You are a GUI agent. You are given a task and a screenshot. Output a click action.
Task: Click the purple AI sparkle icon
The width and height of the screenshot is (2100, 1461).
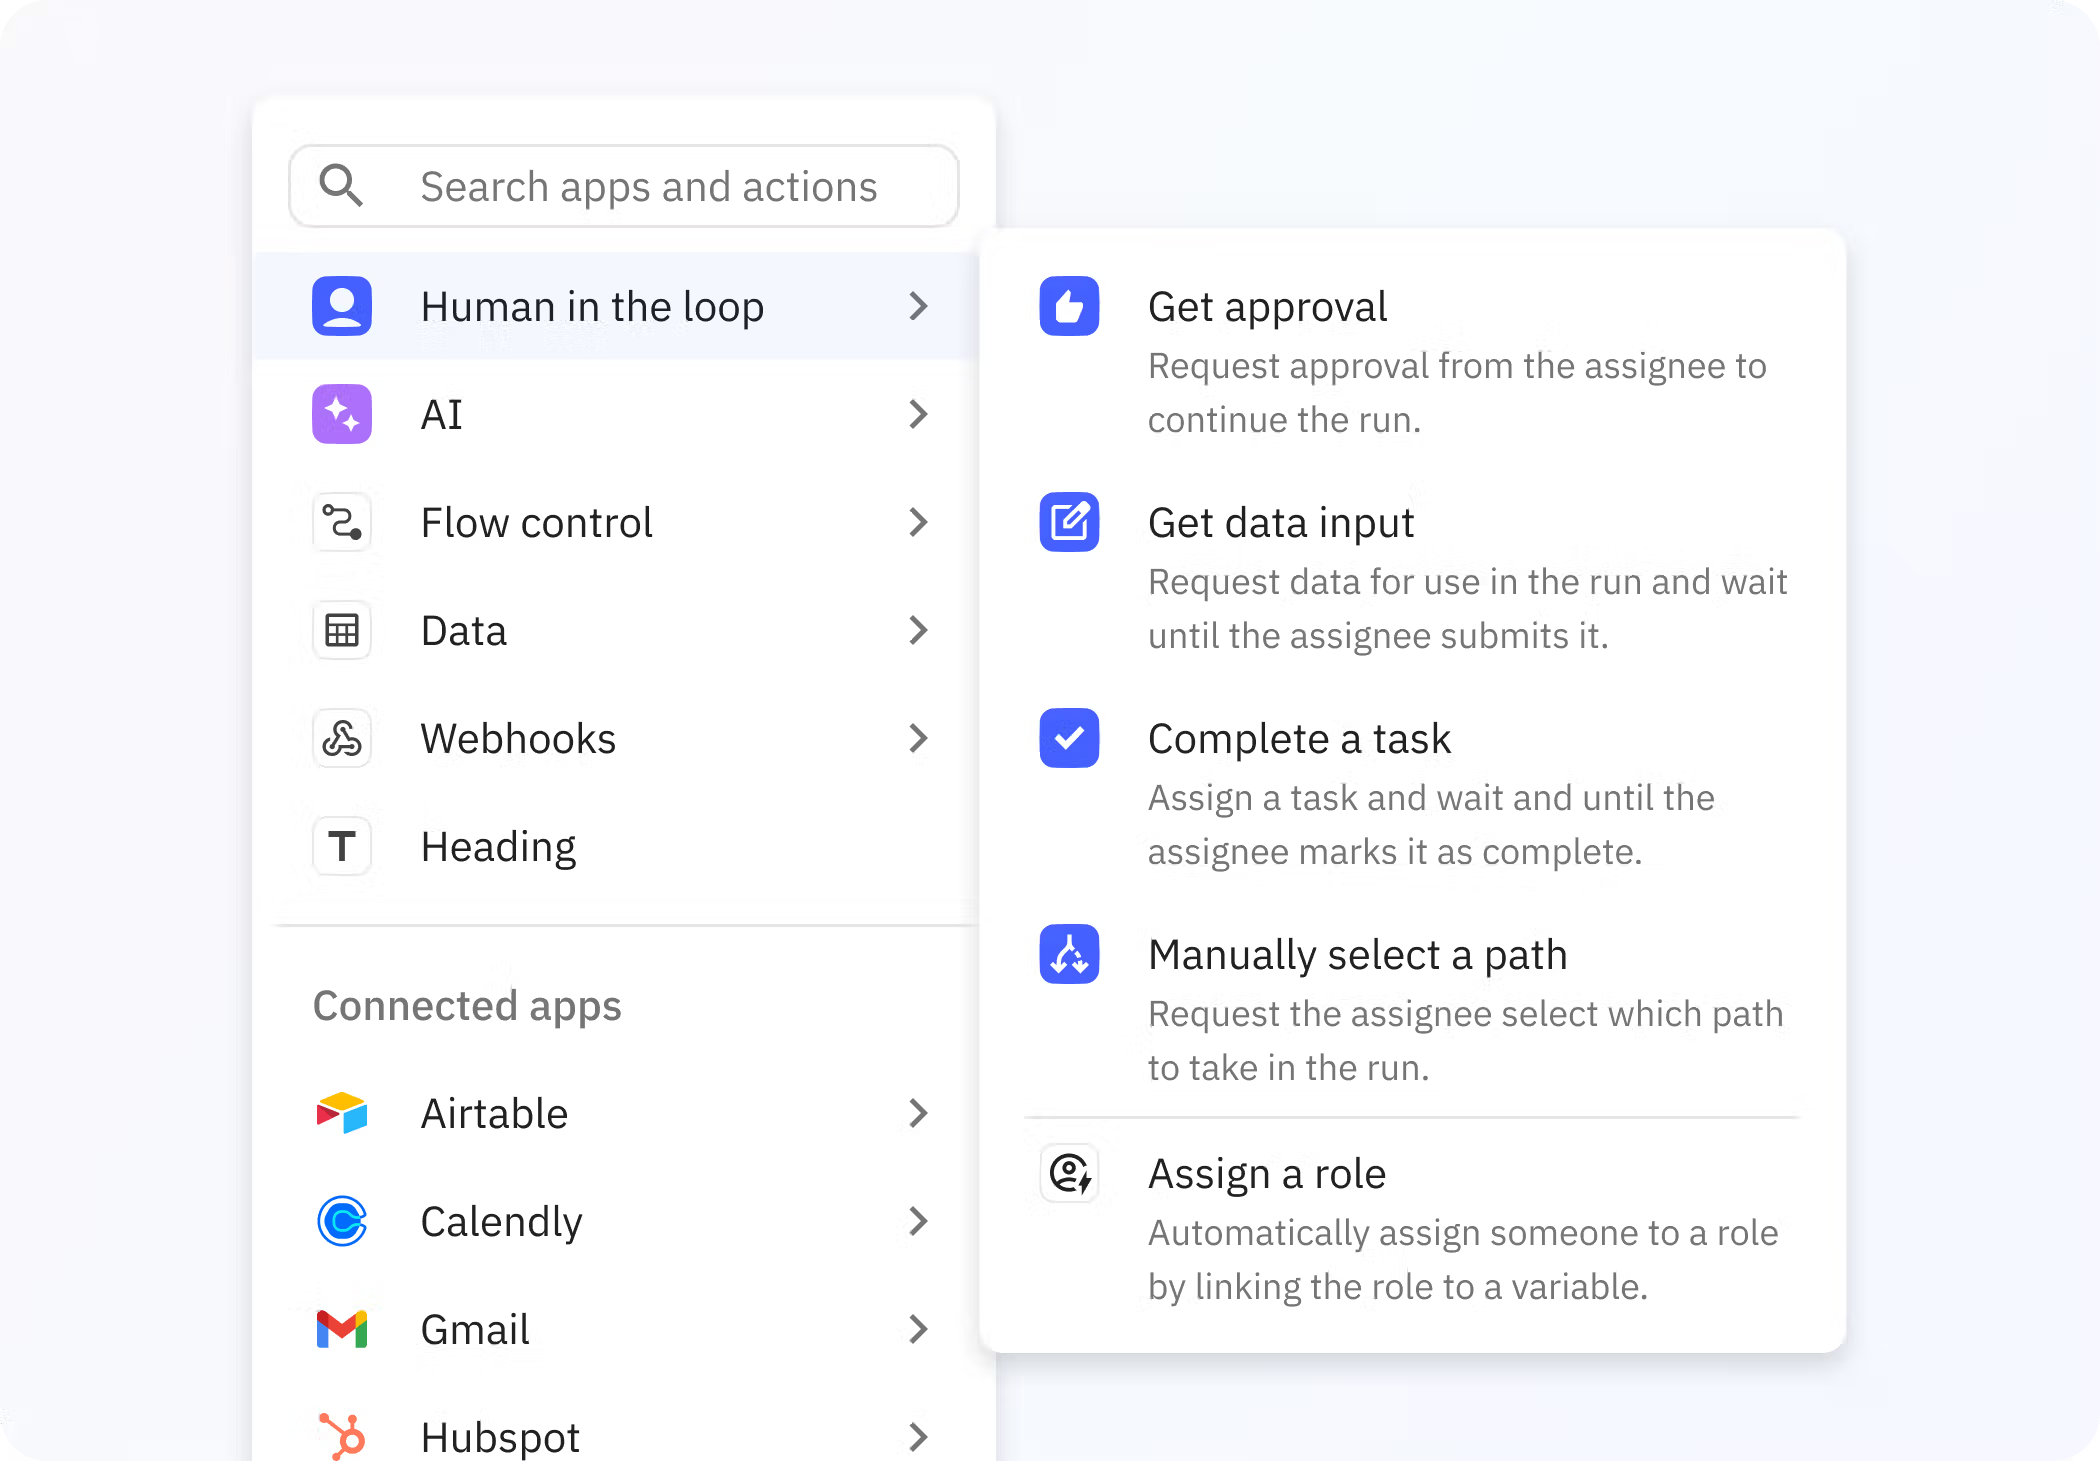click(342, 414)
